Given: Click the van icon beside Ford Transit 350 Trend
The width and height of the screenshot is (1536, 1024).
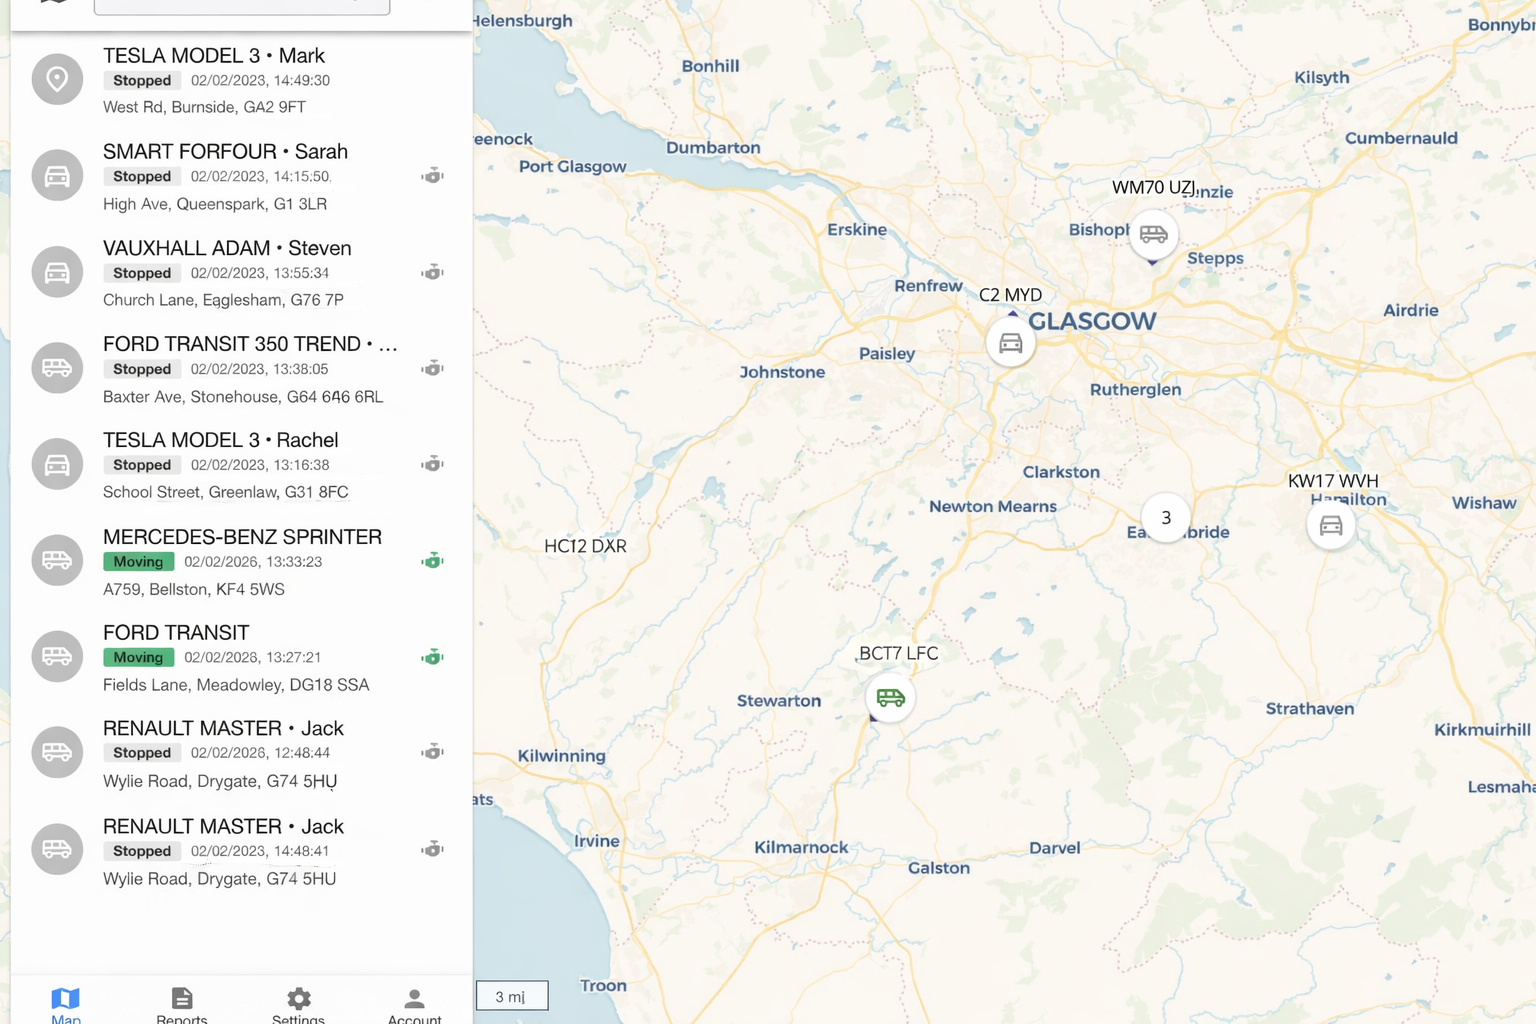Looking at the screenshot, I should click(x=57, y=368).
